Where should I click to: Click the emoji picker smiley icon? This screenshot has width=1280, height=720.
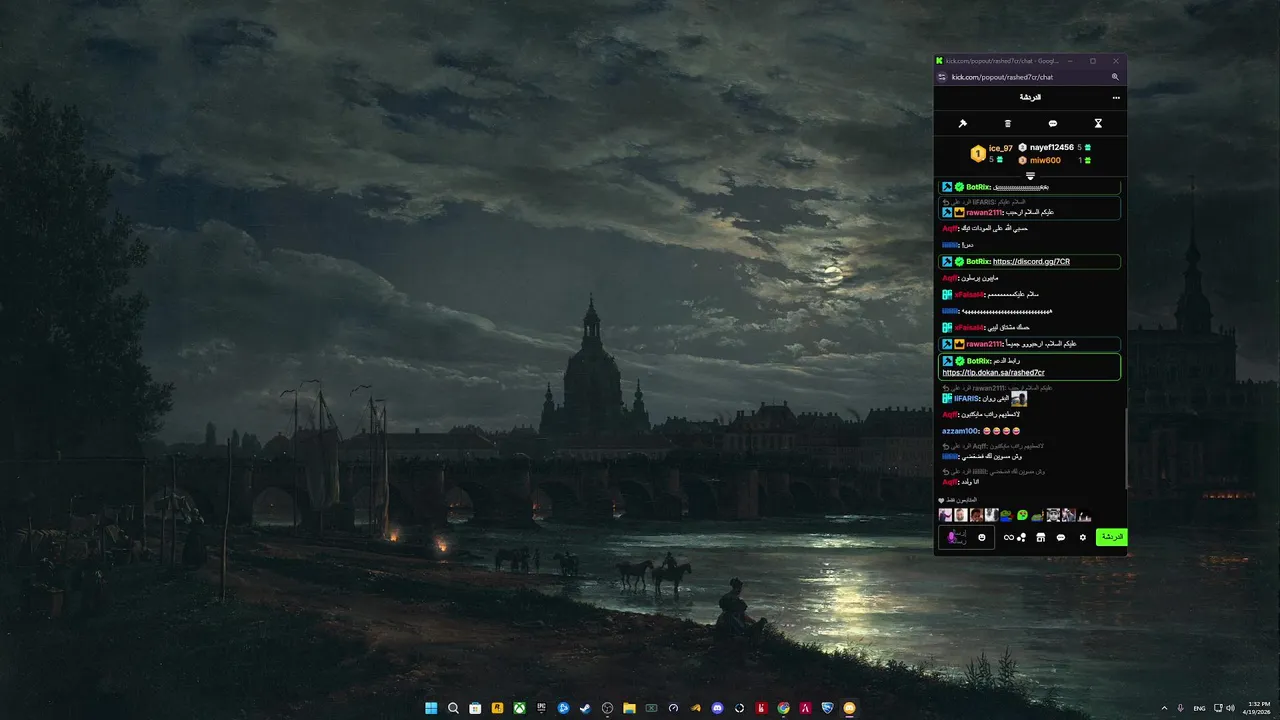point(982,538)
